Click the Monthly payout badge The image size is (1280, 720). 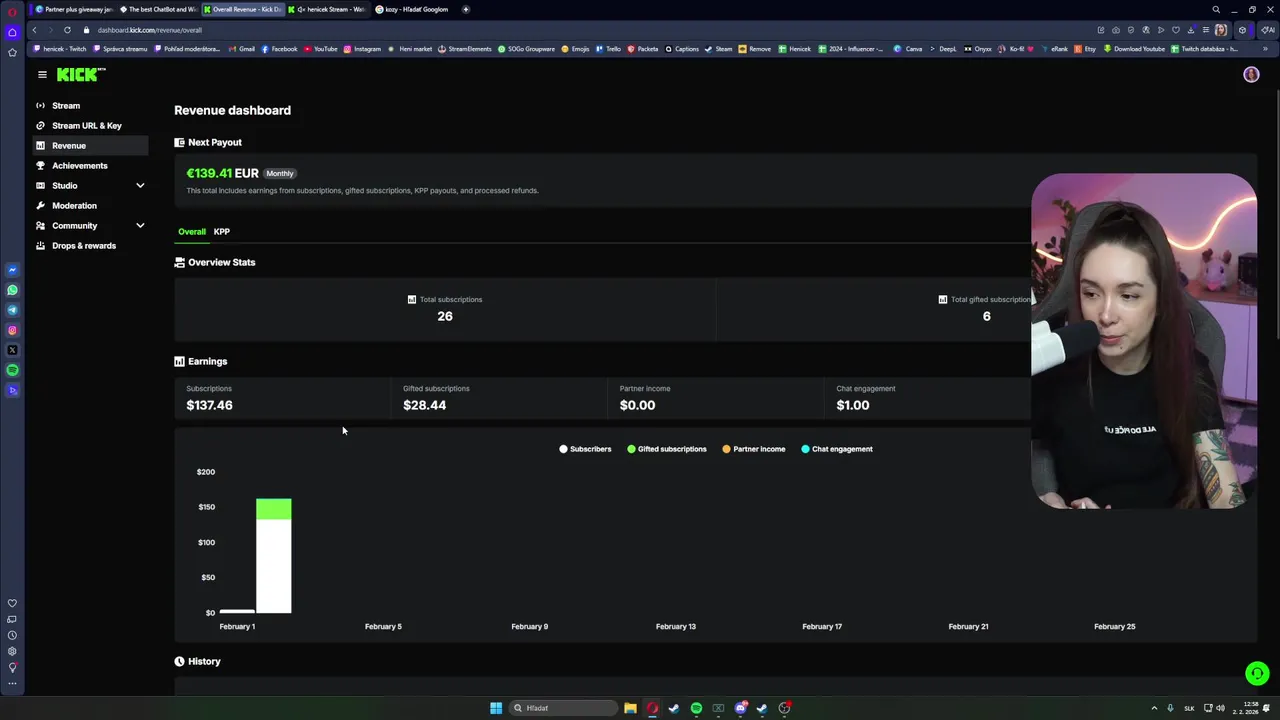(279, 173)
